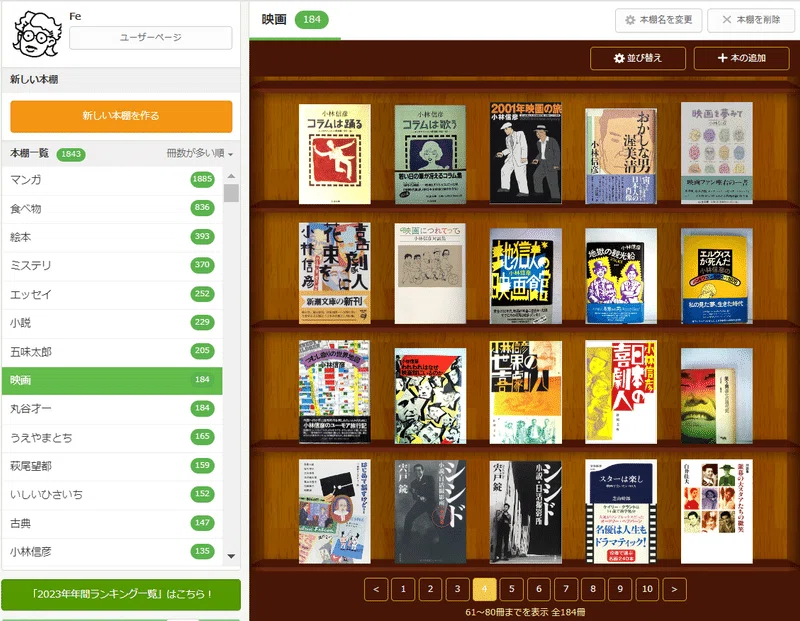The image size is (800, 621).
Task: Select the マンガ shelf in list
Action: [112, 180]
